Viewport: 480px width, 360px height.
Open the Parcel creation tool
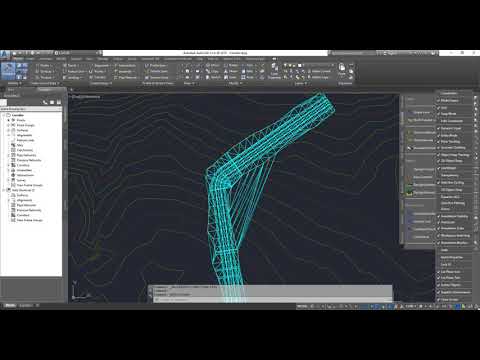[x=71, y=65]
